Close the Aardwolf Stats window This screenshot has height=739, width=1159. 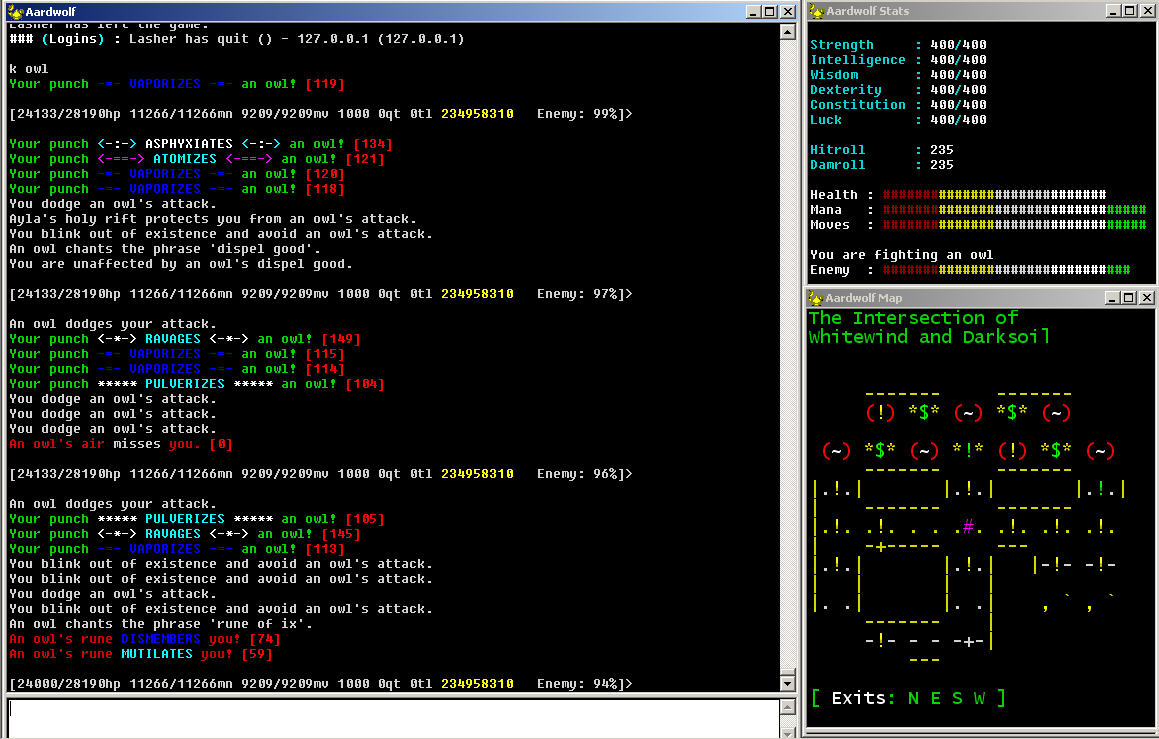pyautogui.click(x=1146, y=11)
